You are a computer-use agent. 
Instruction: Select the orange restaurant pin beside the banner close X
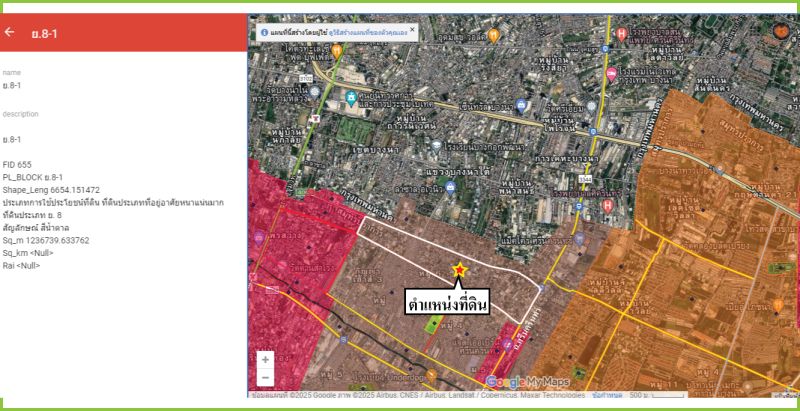click(x=493, y=36)
